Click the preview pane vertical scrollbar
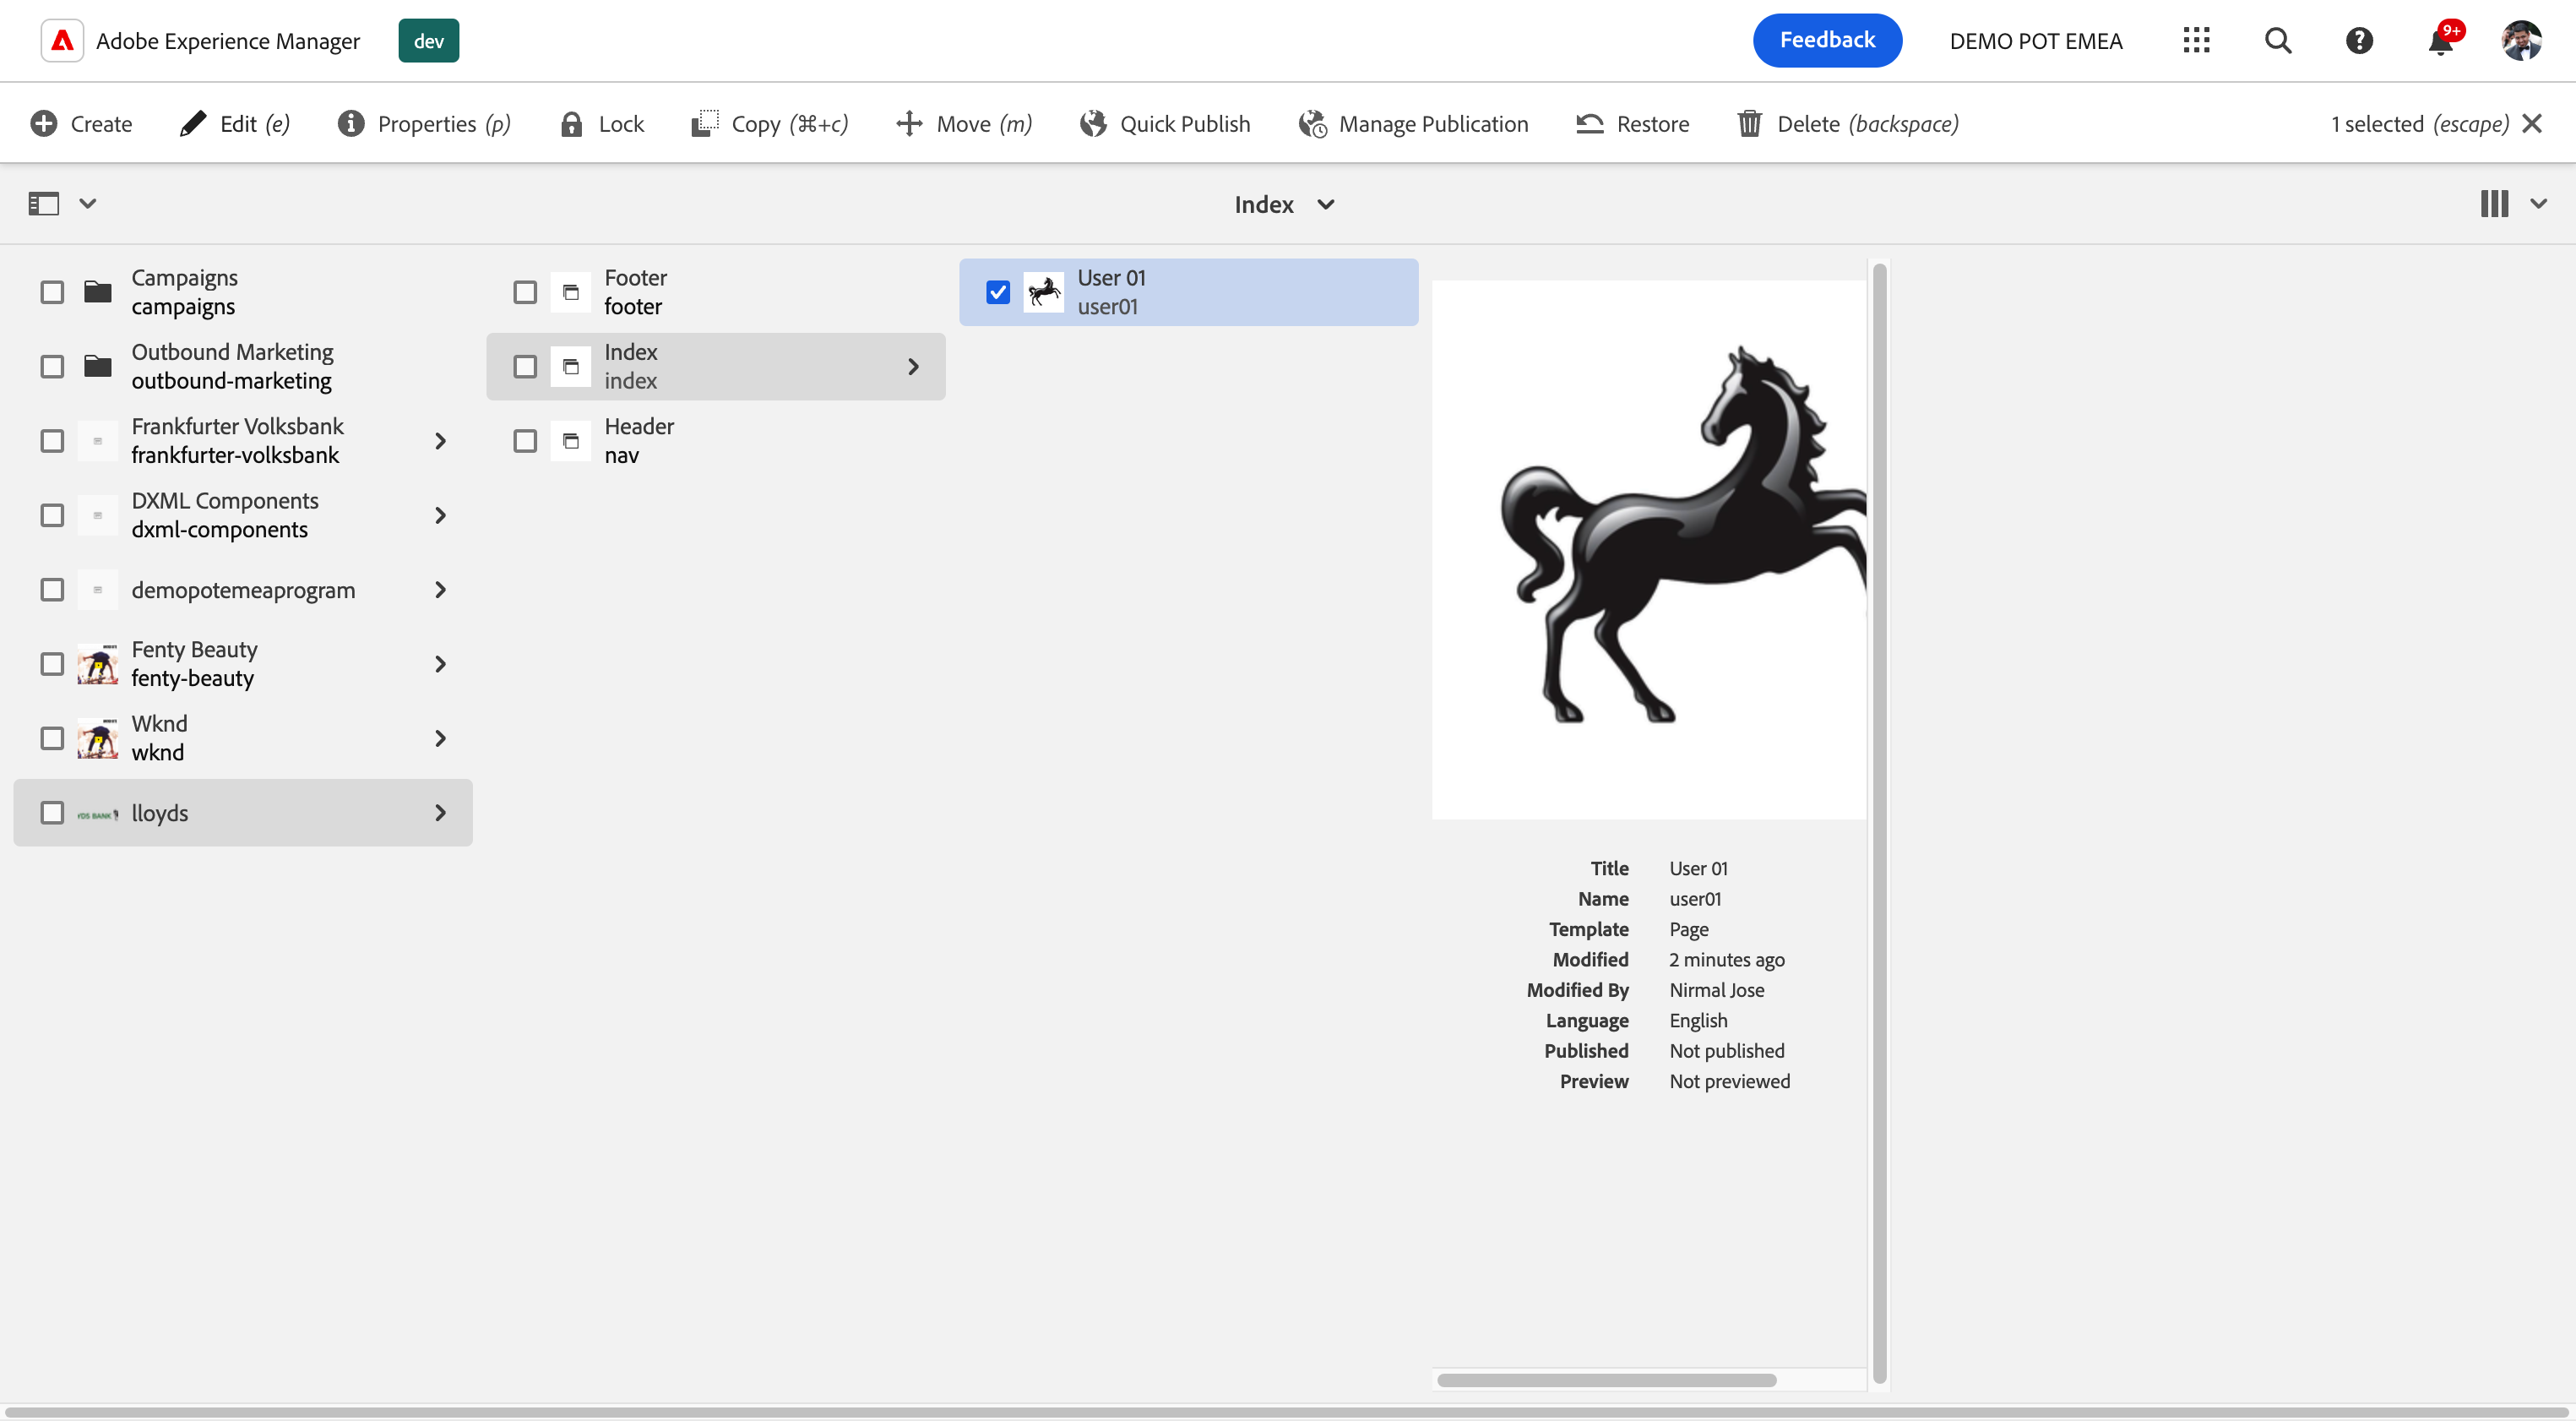The width and height of the screenshot is (2576, 1421). 1879,824
